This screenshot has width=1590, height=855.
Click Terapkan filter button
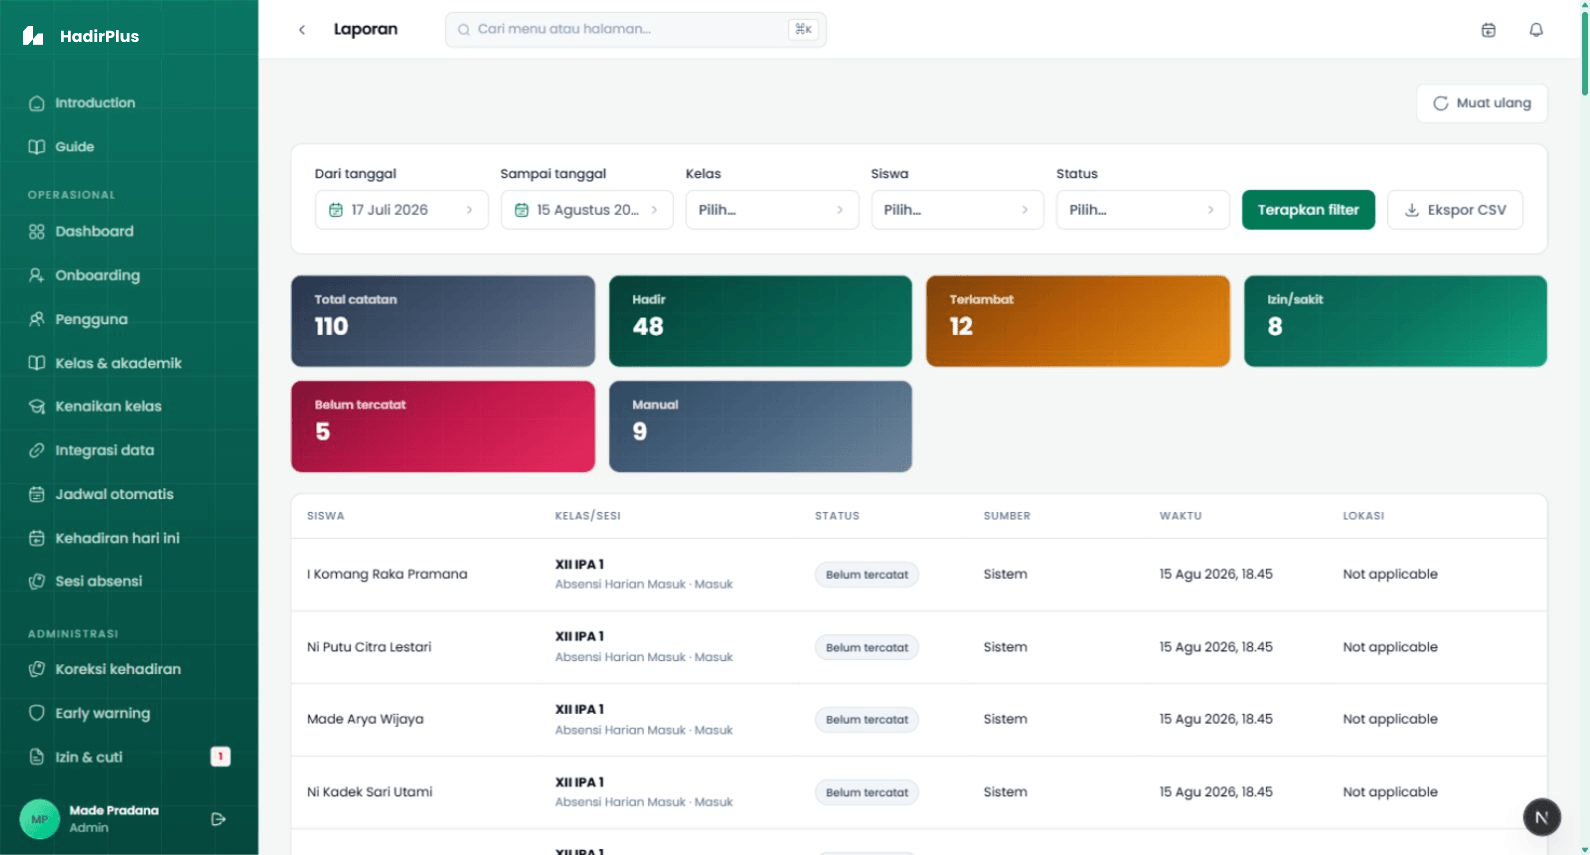(x=1308, y=210)
